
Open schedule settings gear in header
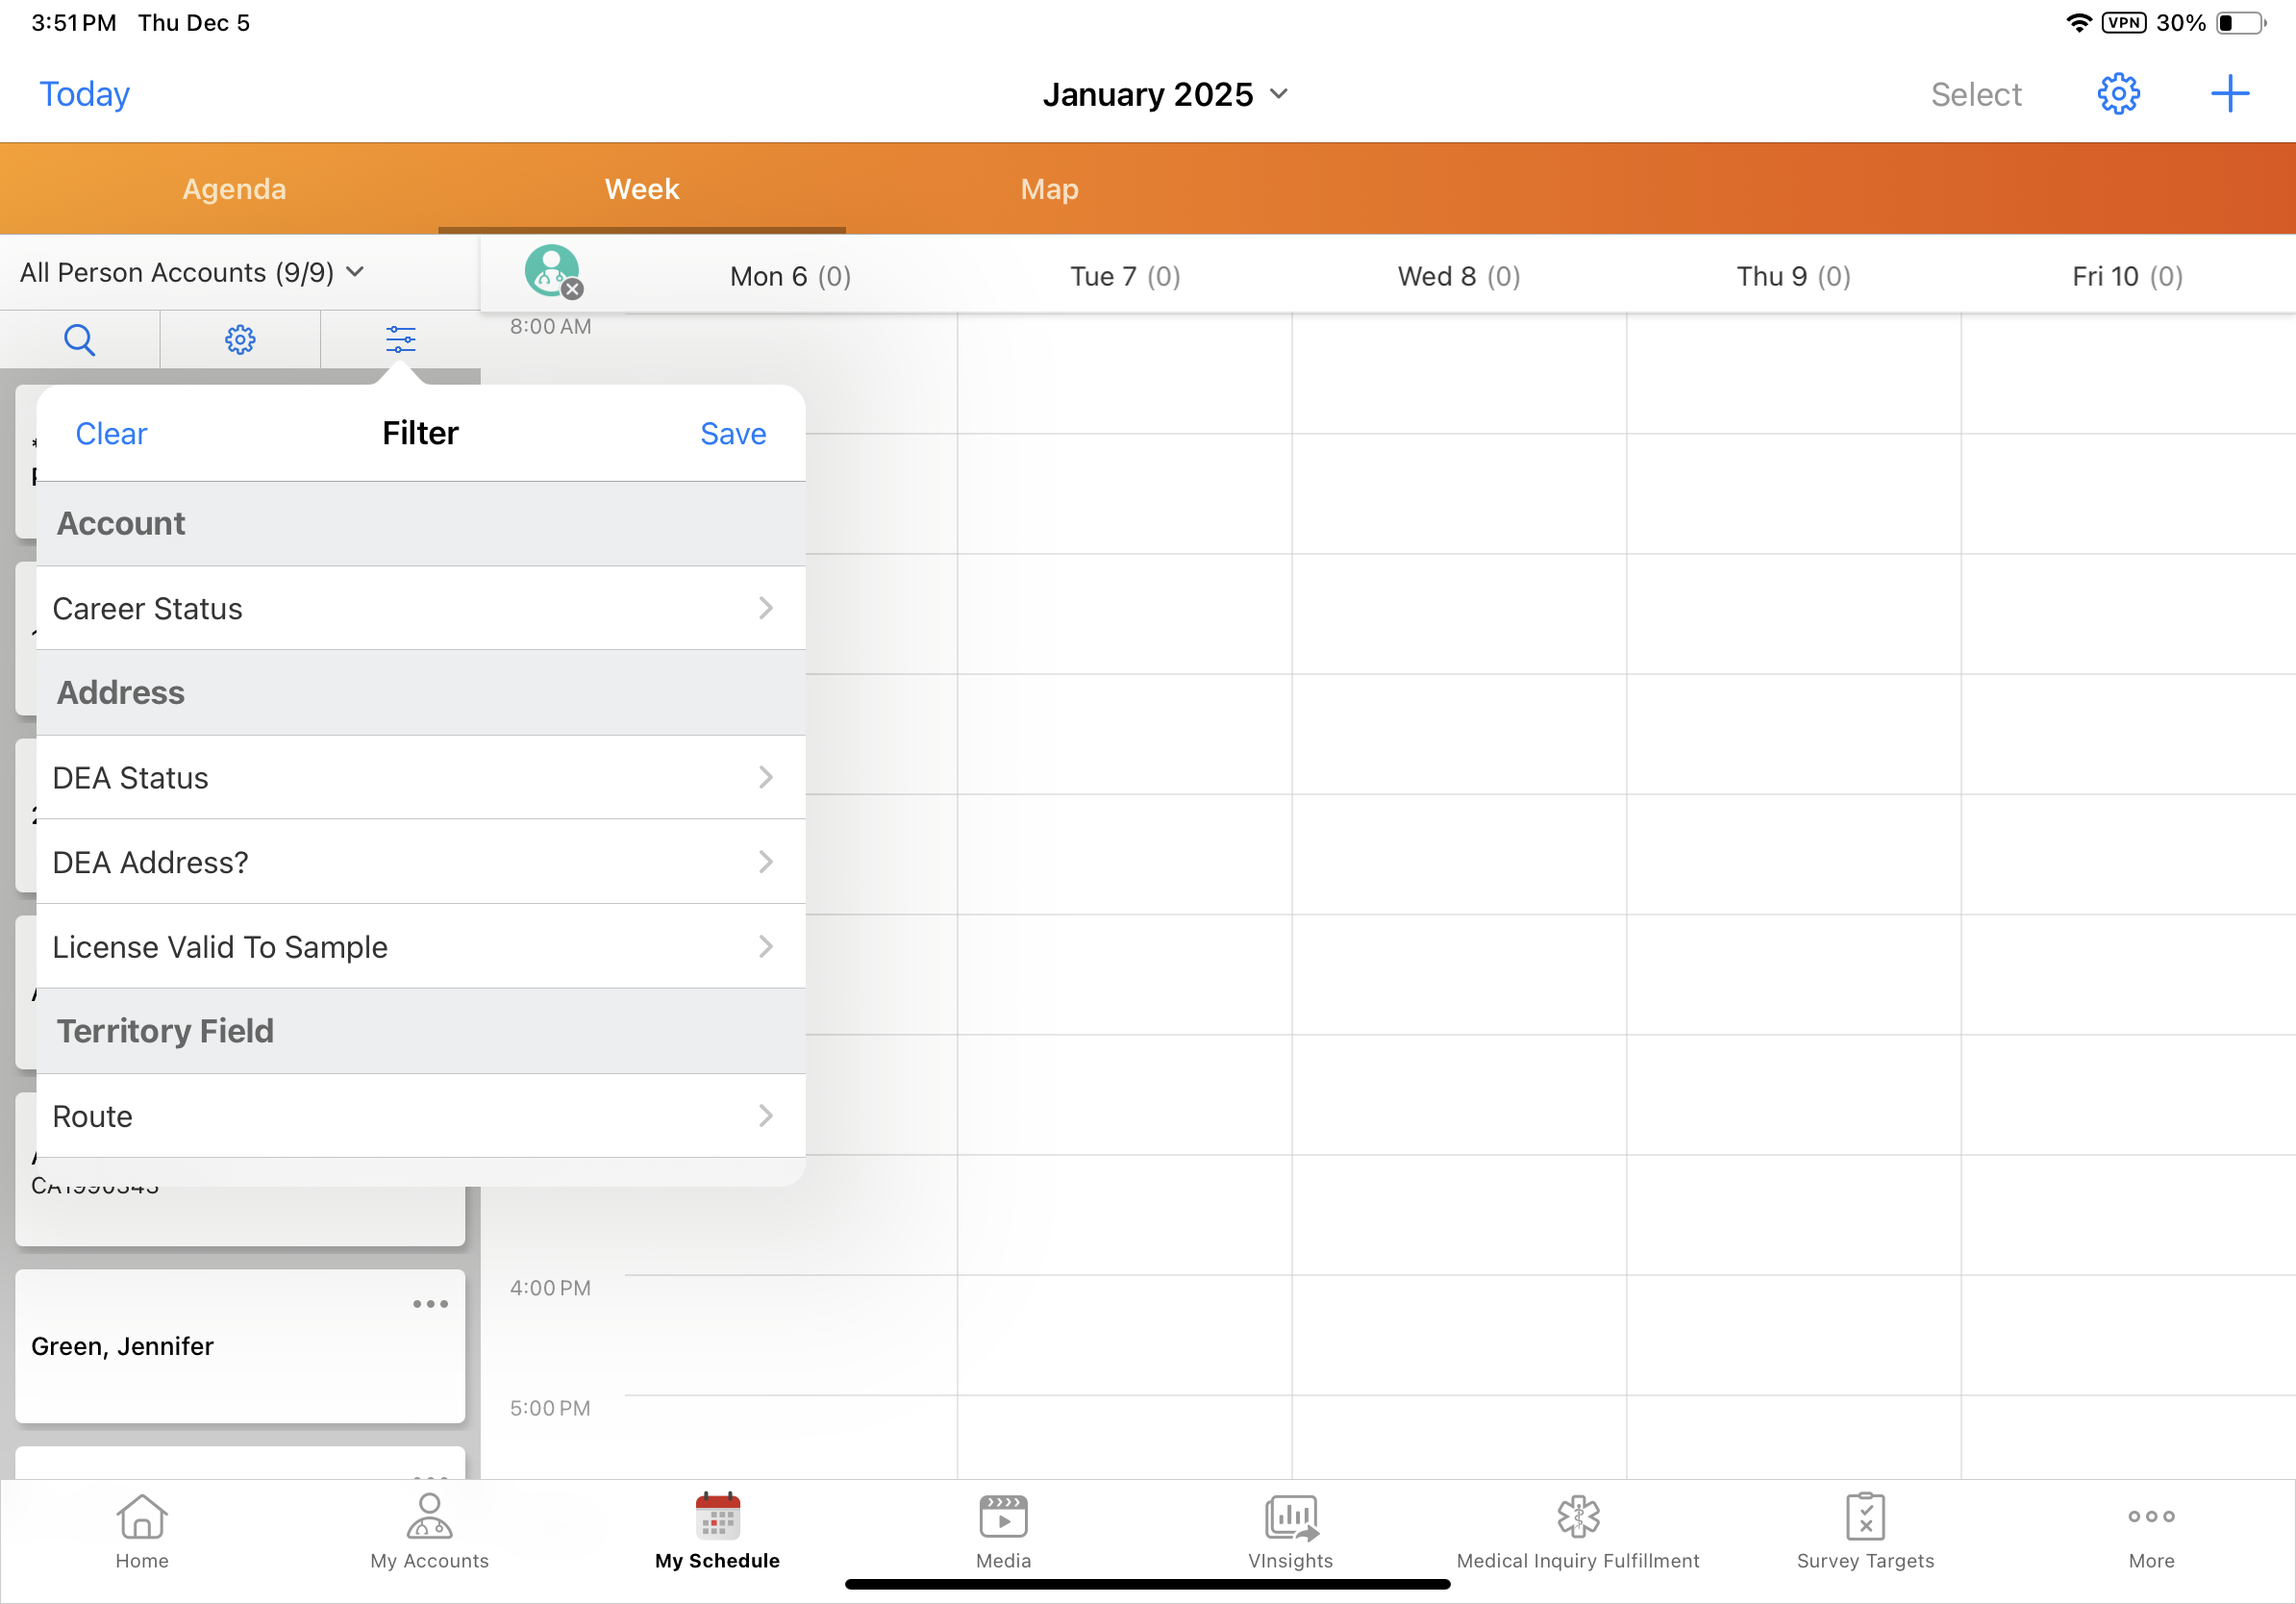coord(2117,94)
